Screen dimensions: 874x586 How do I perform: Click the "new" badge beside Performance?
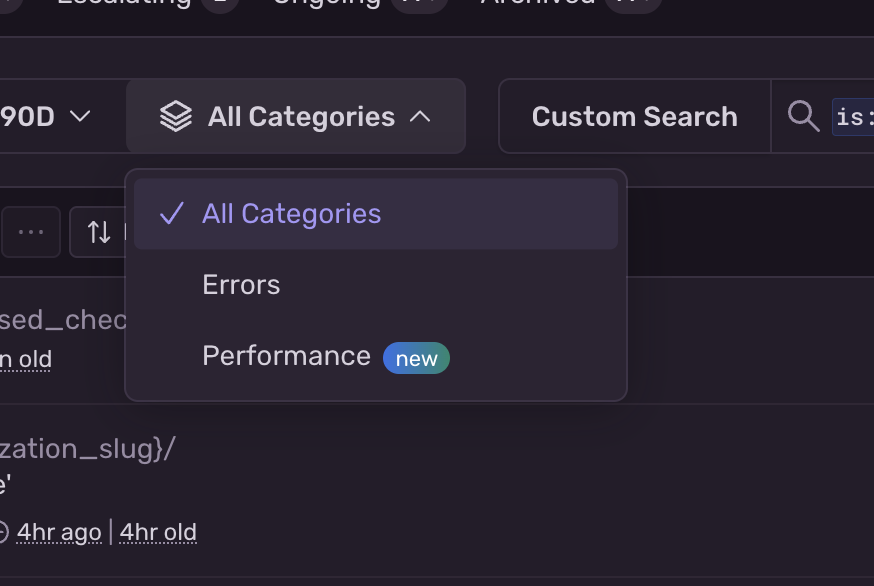click(416, 358)
